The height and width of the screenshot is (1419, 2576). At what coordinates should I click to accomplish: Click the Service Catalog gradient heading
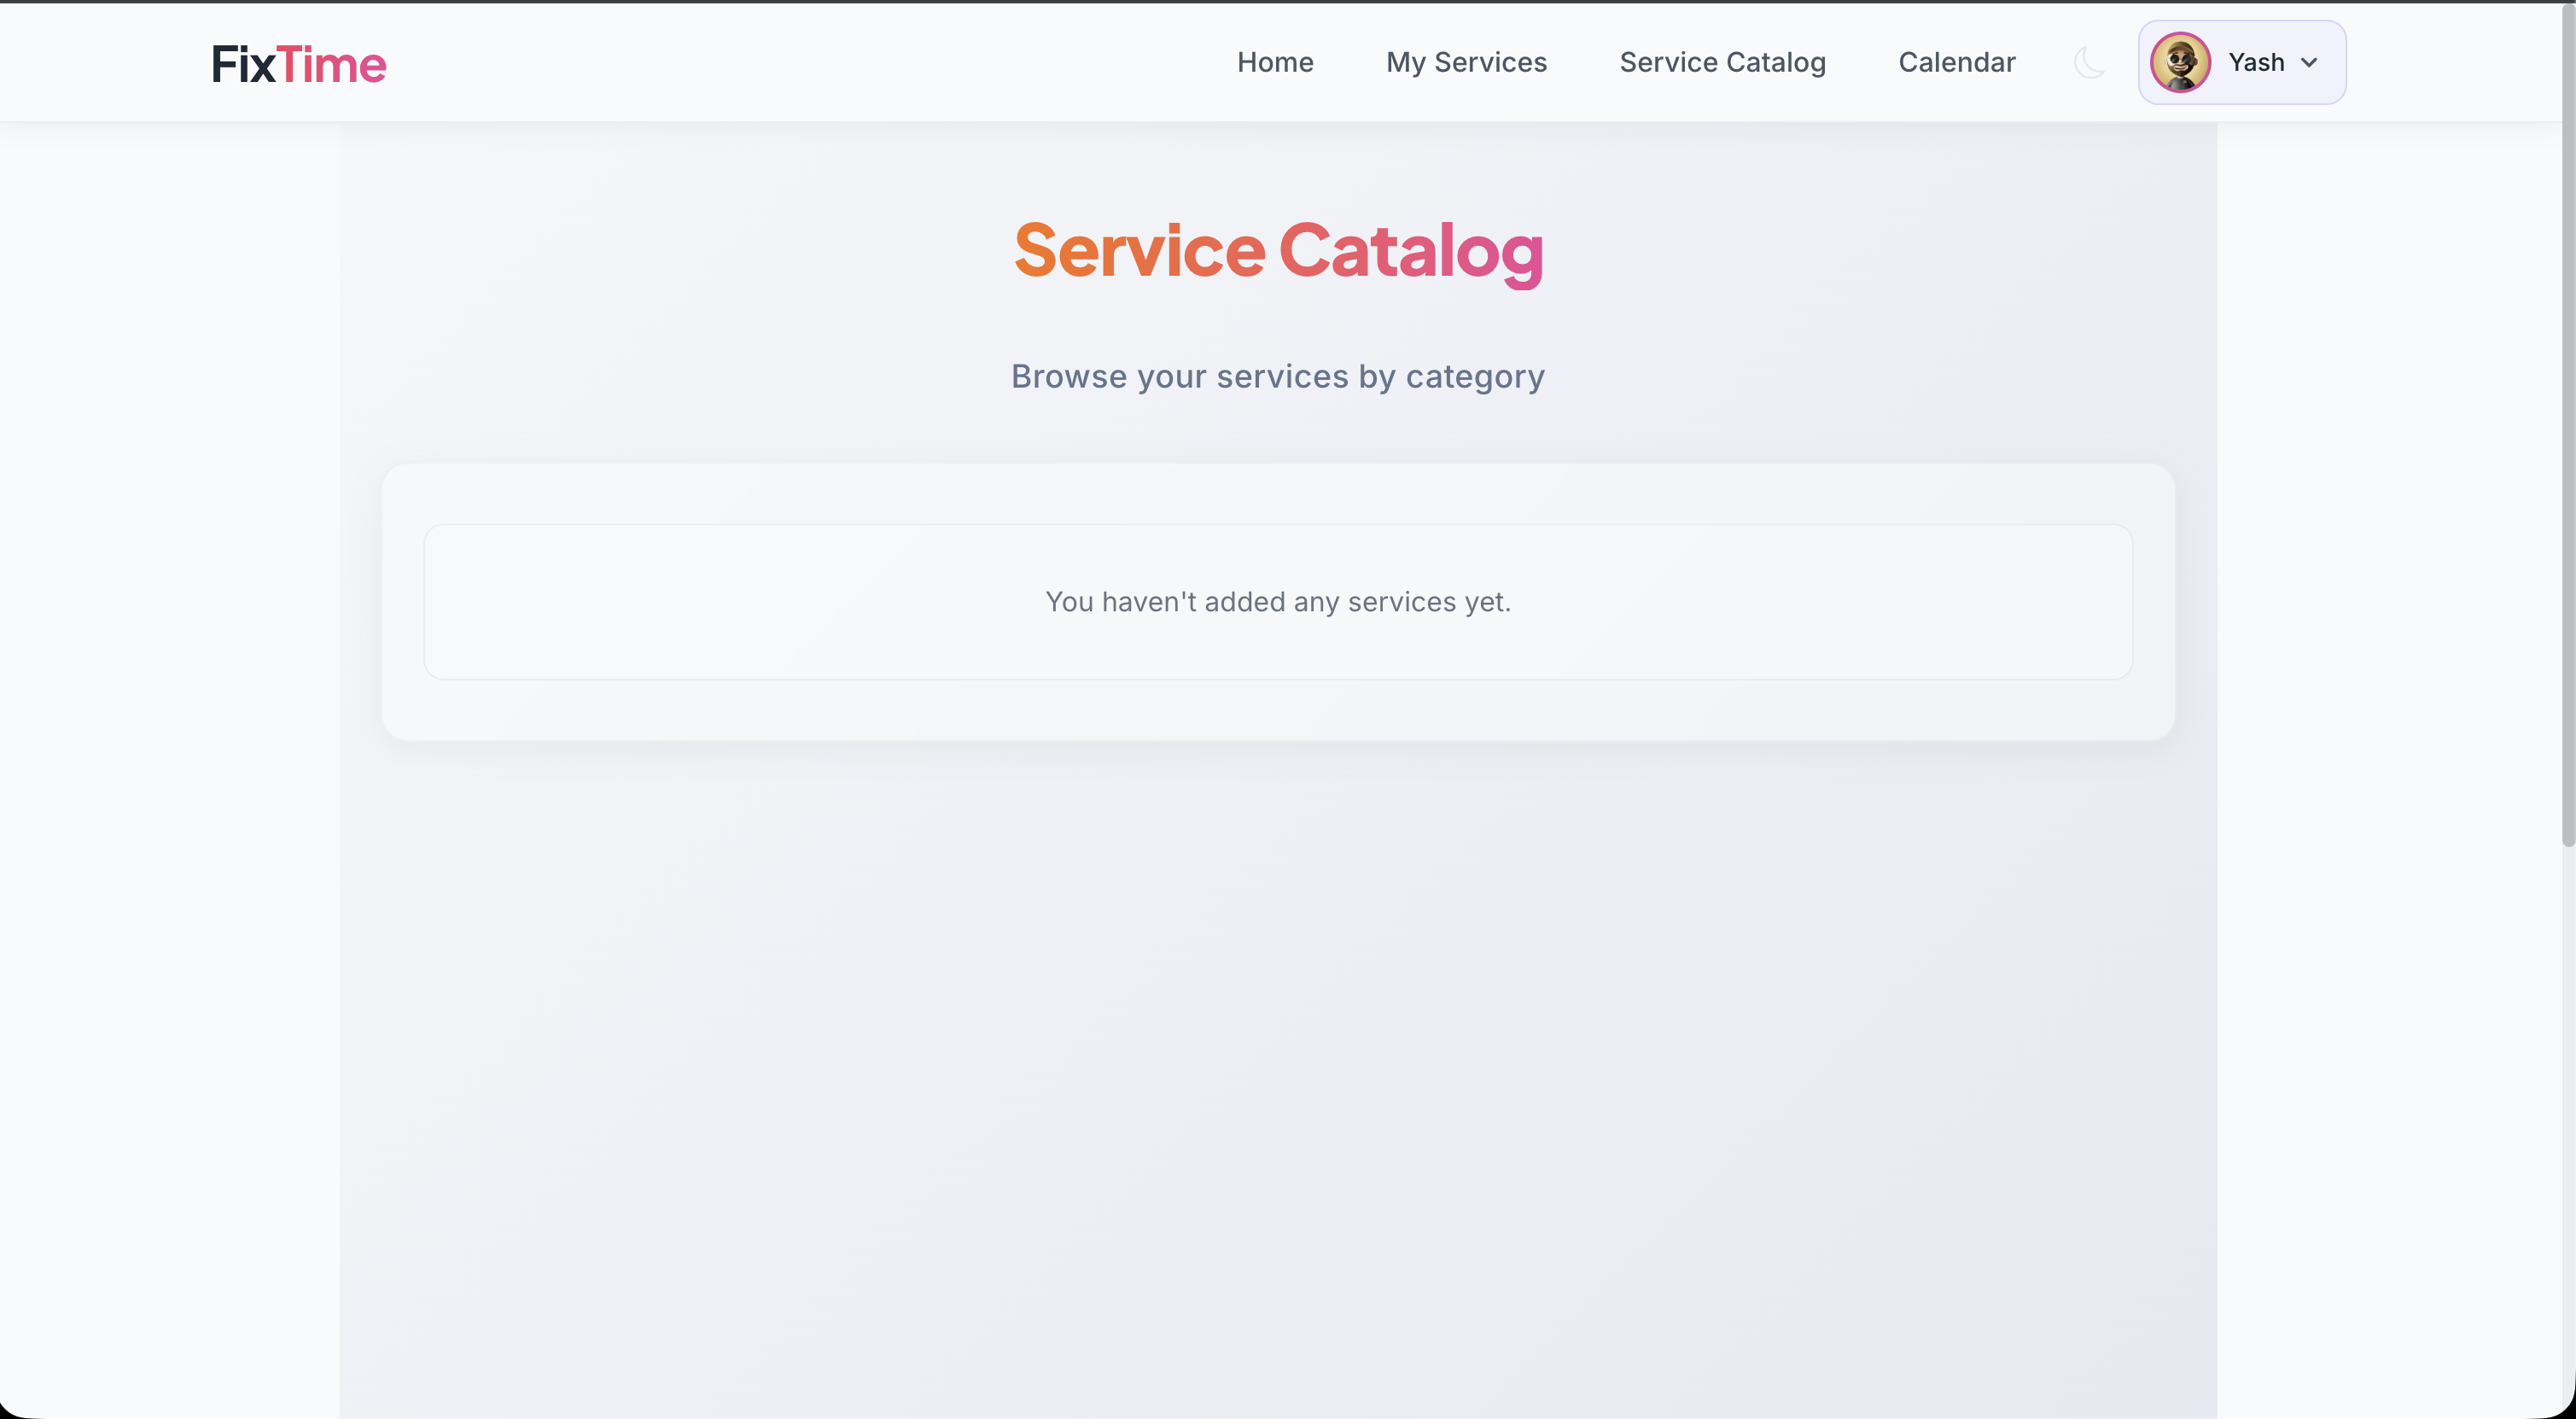pos(1277,251)
